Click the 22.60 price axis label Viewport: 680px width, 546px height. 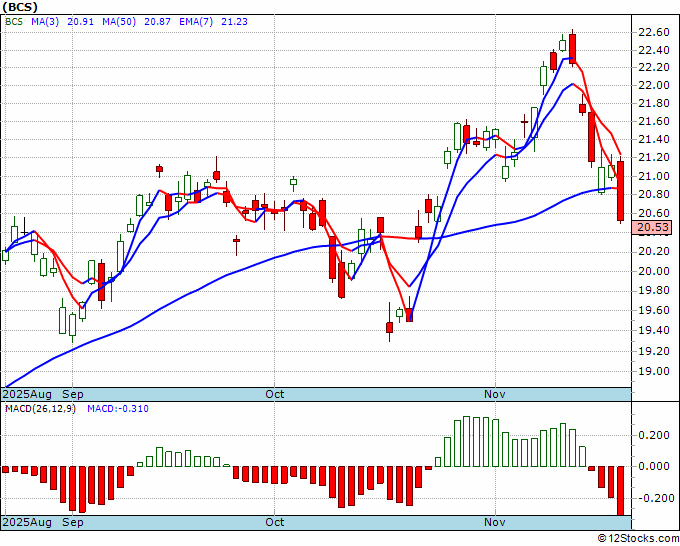(654, 33)
